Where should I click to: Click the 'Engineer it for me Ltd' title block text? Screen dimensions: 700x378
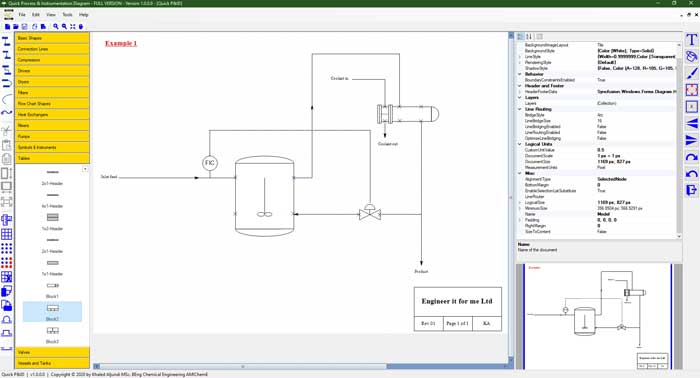tap(457, 301)
